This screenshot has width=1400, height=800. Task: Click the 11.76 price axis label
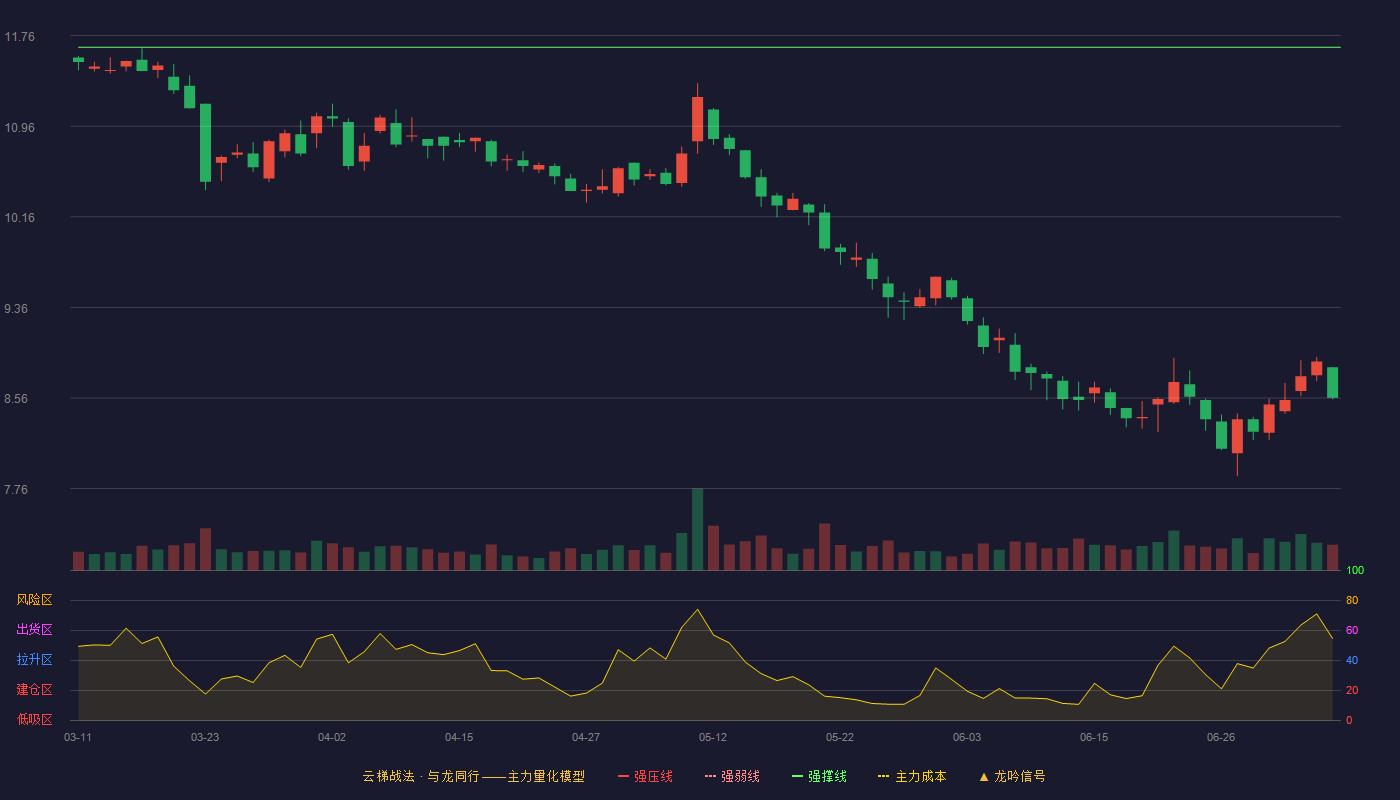coord(19,37)
